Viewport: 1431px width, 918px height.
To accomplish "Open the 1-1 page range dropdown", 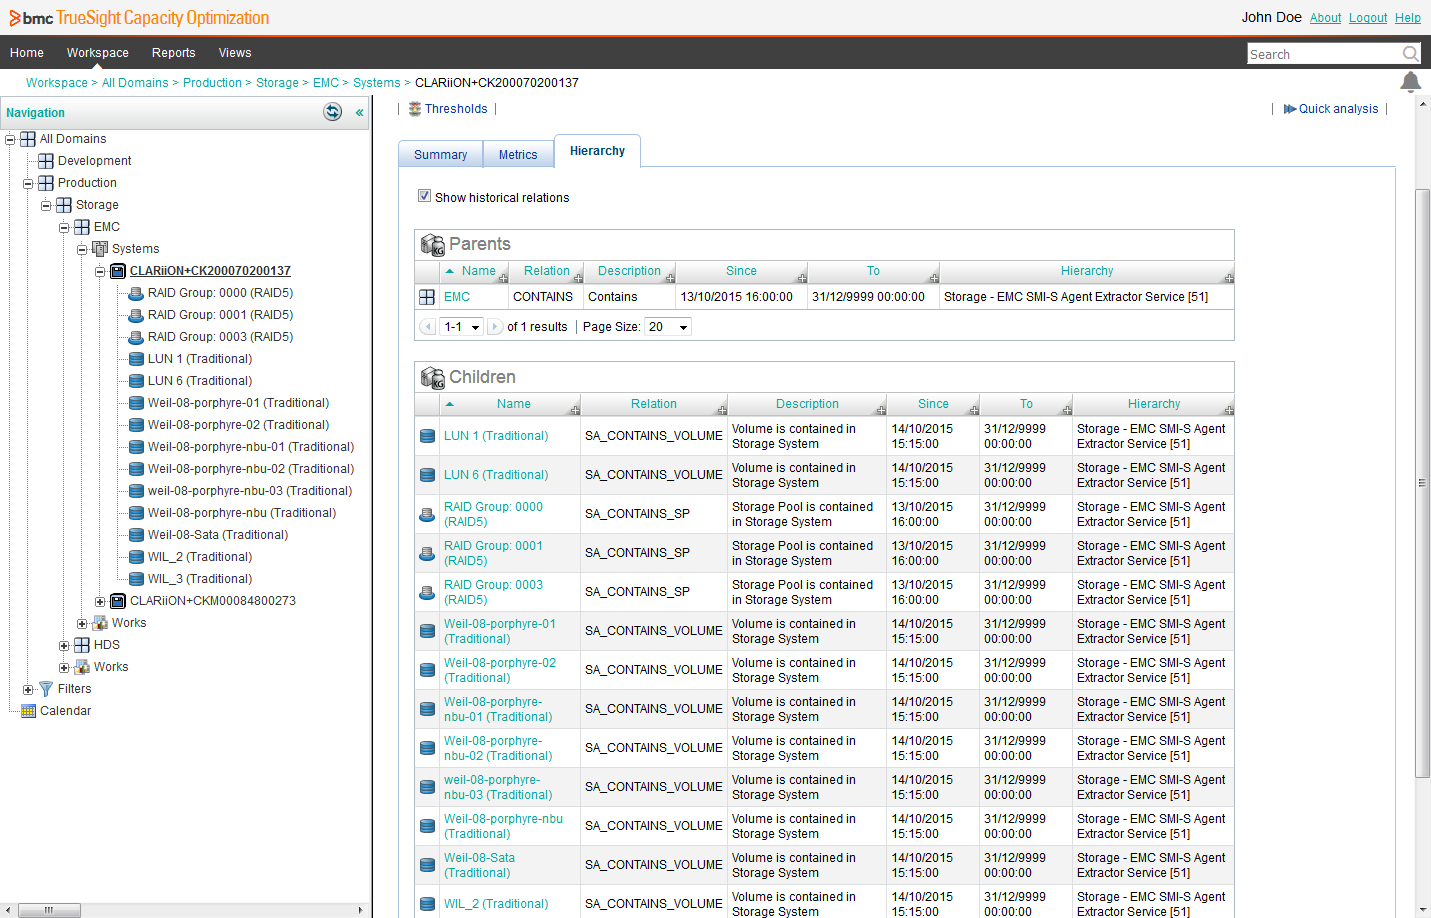I will pyautogui.click(x=463, y=327).
